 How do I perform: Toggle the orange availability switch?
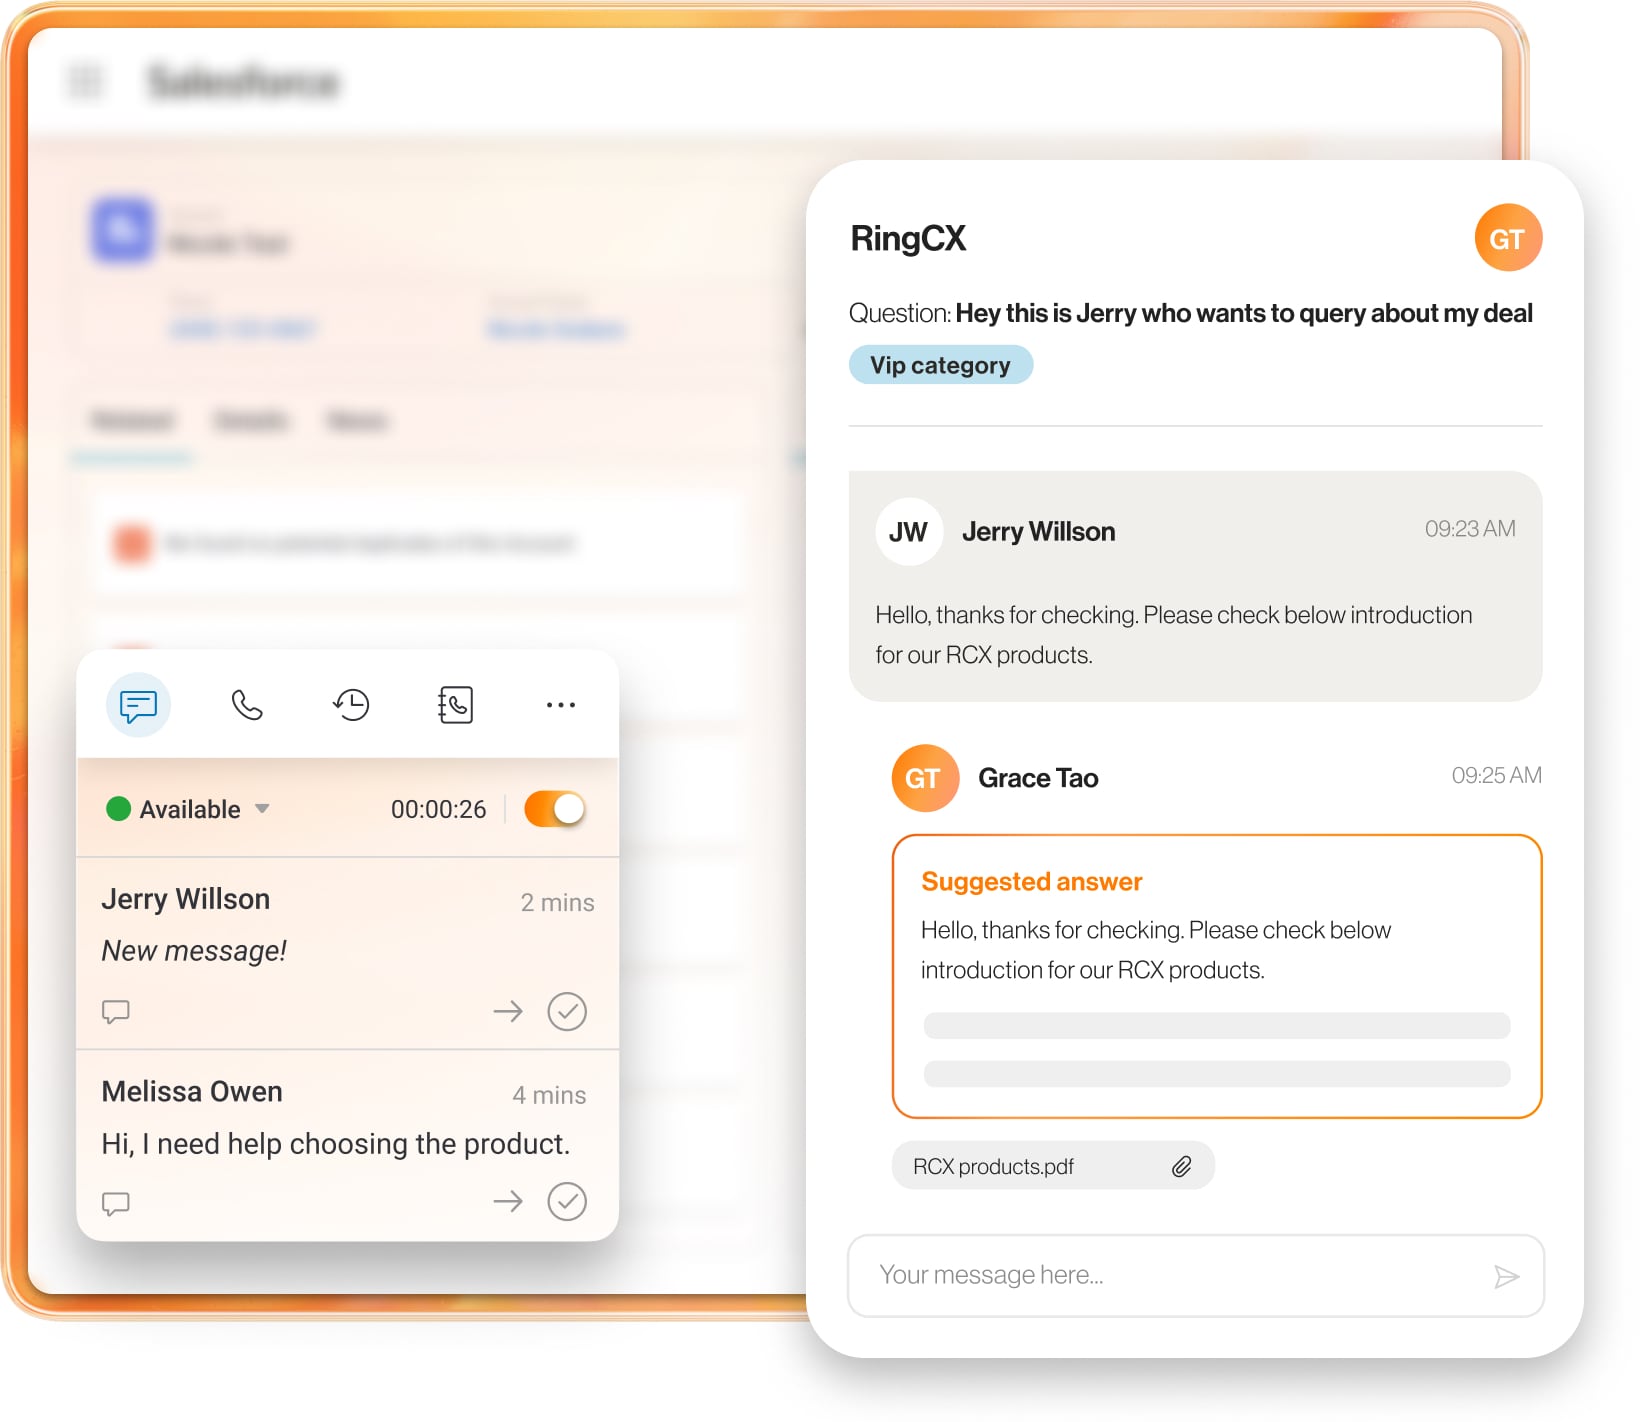554,809
